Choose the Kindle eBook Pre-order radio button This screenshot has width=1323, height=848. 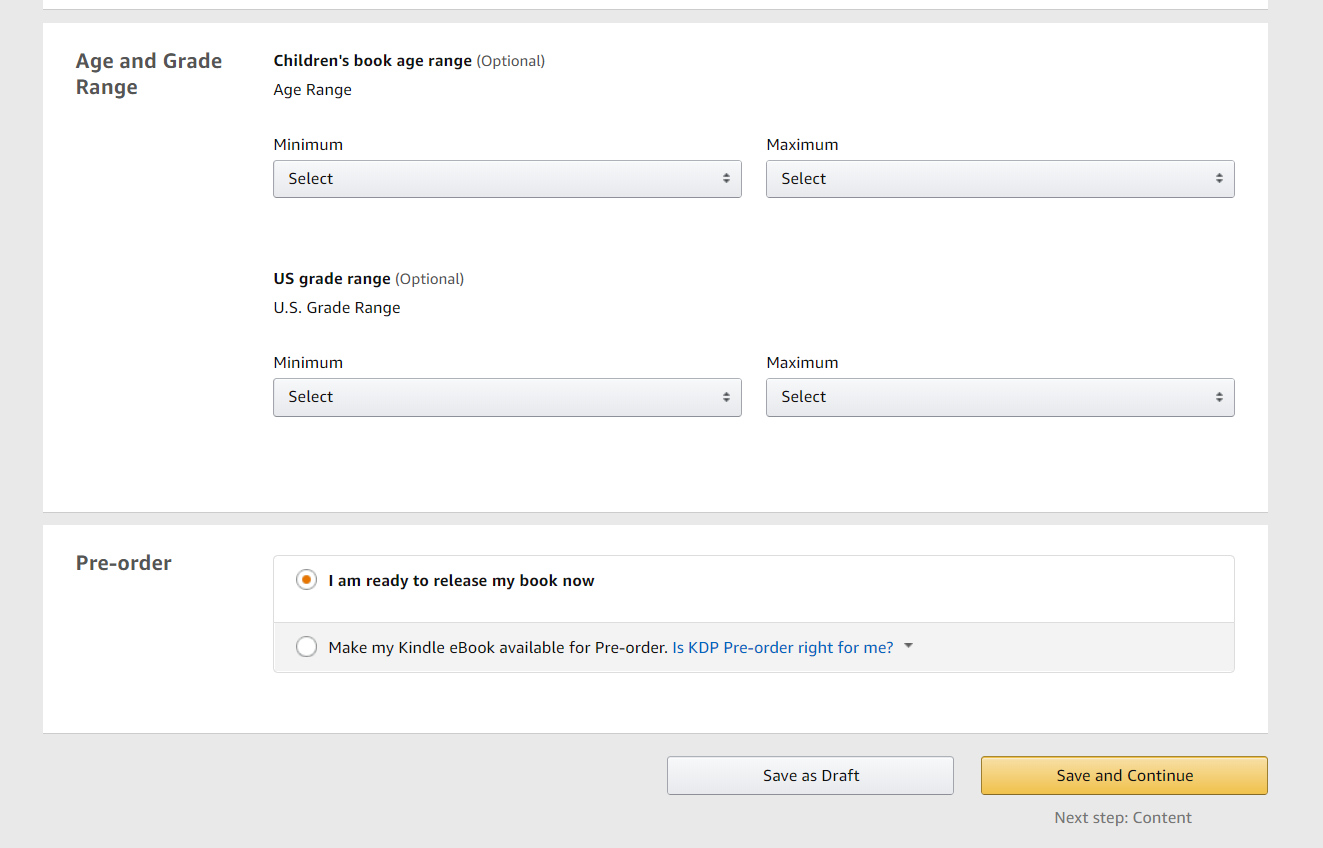click(x=307, y=647)
